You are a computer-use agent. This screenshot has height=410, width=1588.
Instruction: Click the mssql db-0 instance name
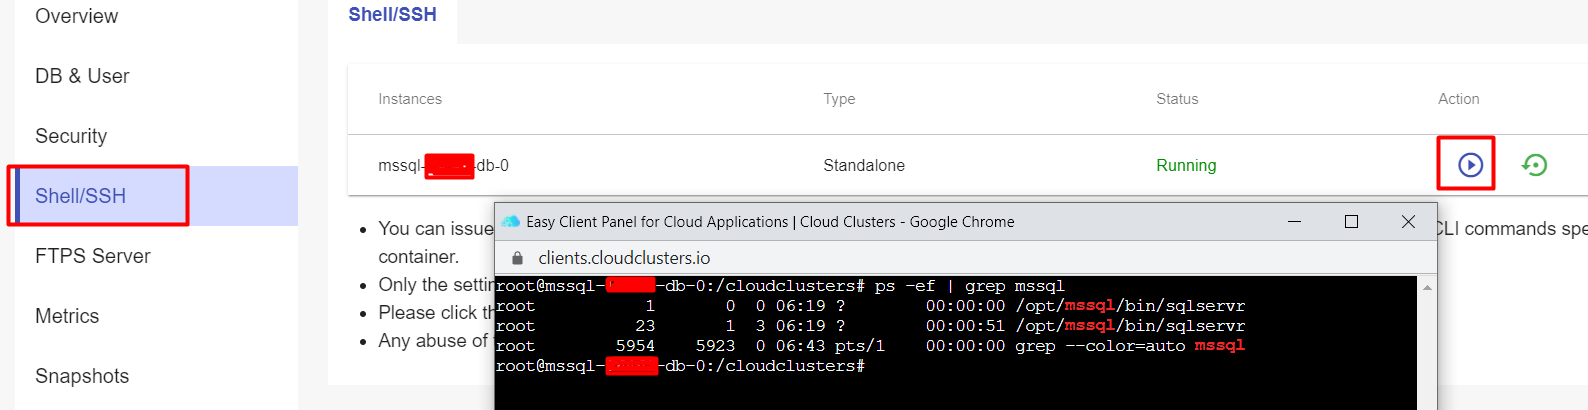443,165
